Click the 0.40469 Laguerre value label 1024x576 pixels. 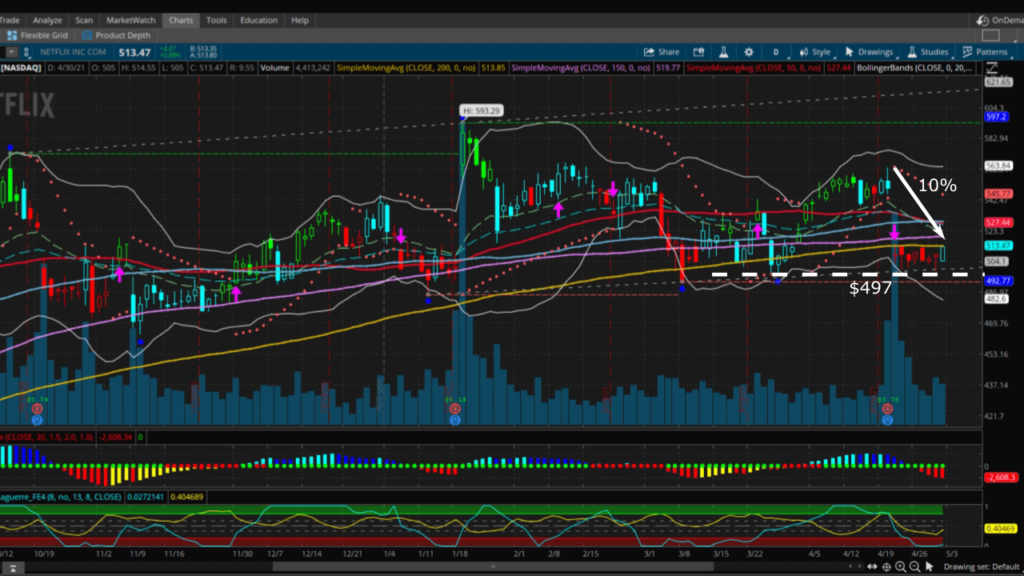click(x=1000, y=528)
